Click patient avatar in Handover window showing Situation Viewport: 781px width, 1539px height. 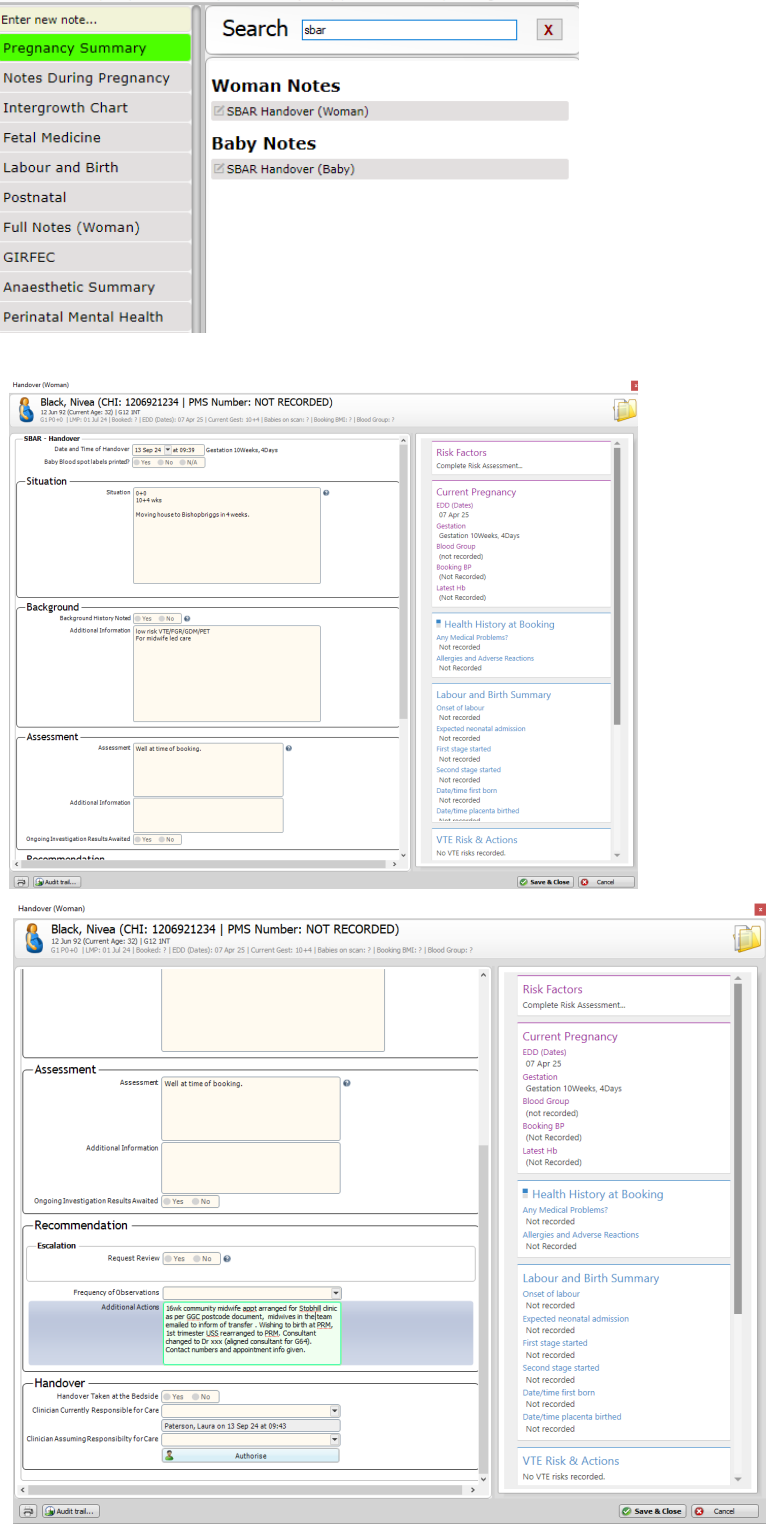tap(26, 409)
